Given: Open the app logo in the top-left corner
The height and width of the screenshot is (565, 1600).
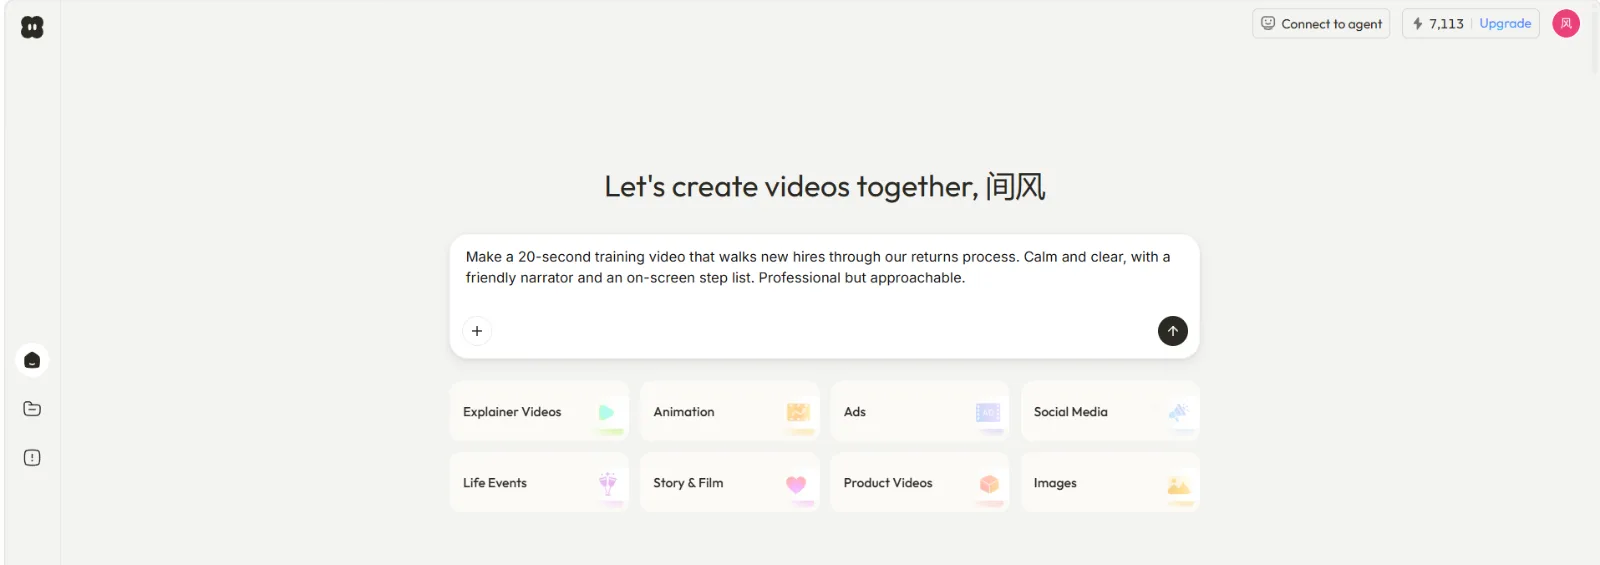Looking at the screenshot, I should point(32,27).
